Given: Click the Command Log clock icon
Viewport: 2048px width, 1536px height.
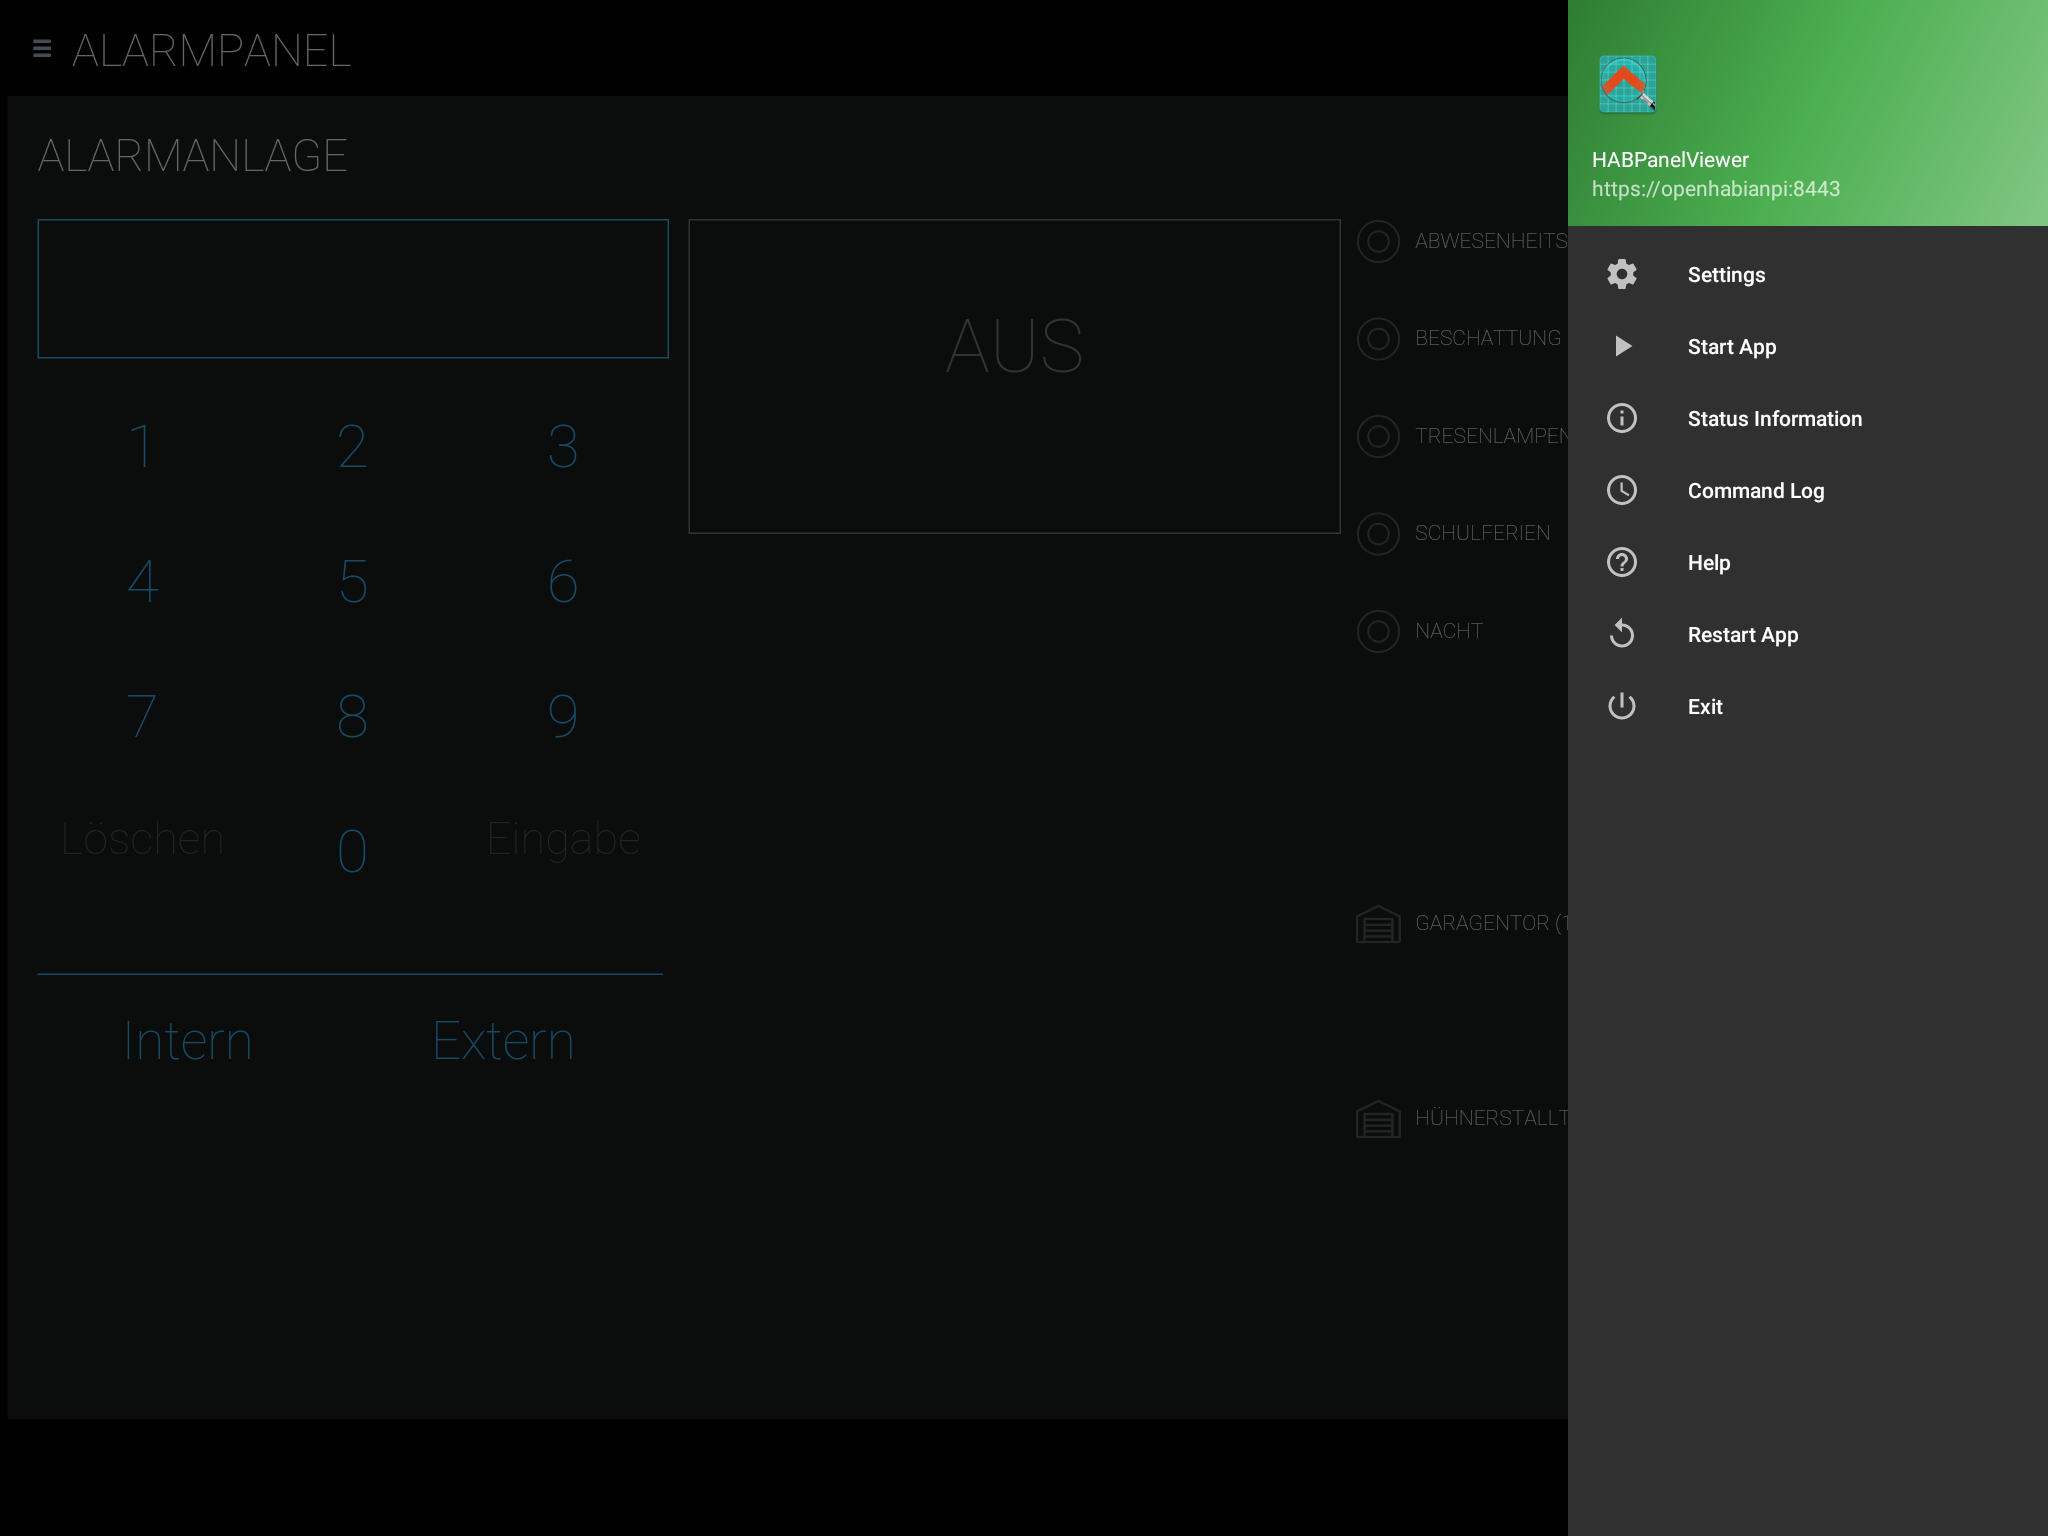Looking at the screenshot, I should coord(1621,490).
